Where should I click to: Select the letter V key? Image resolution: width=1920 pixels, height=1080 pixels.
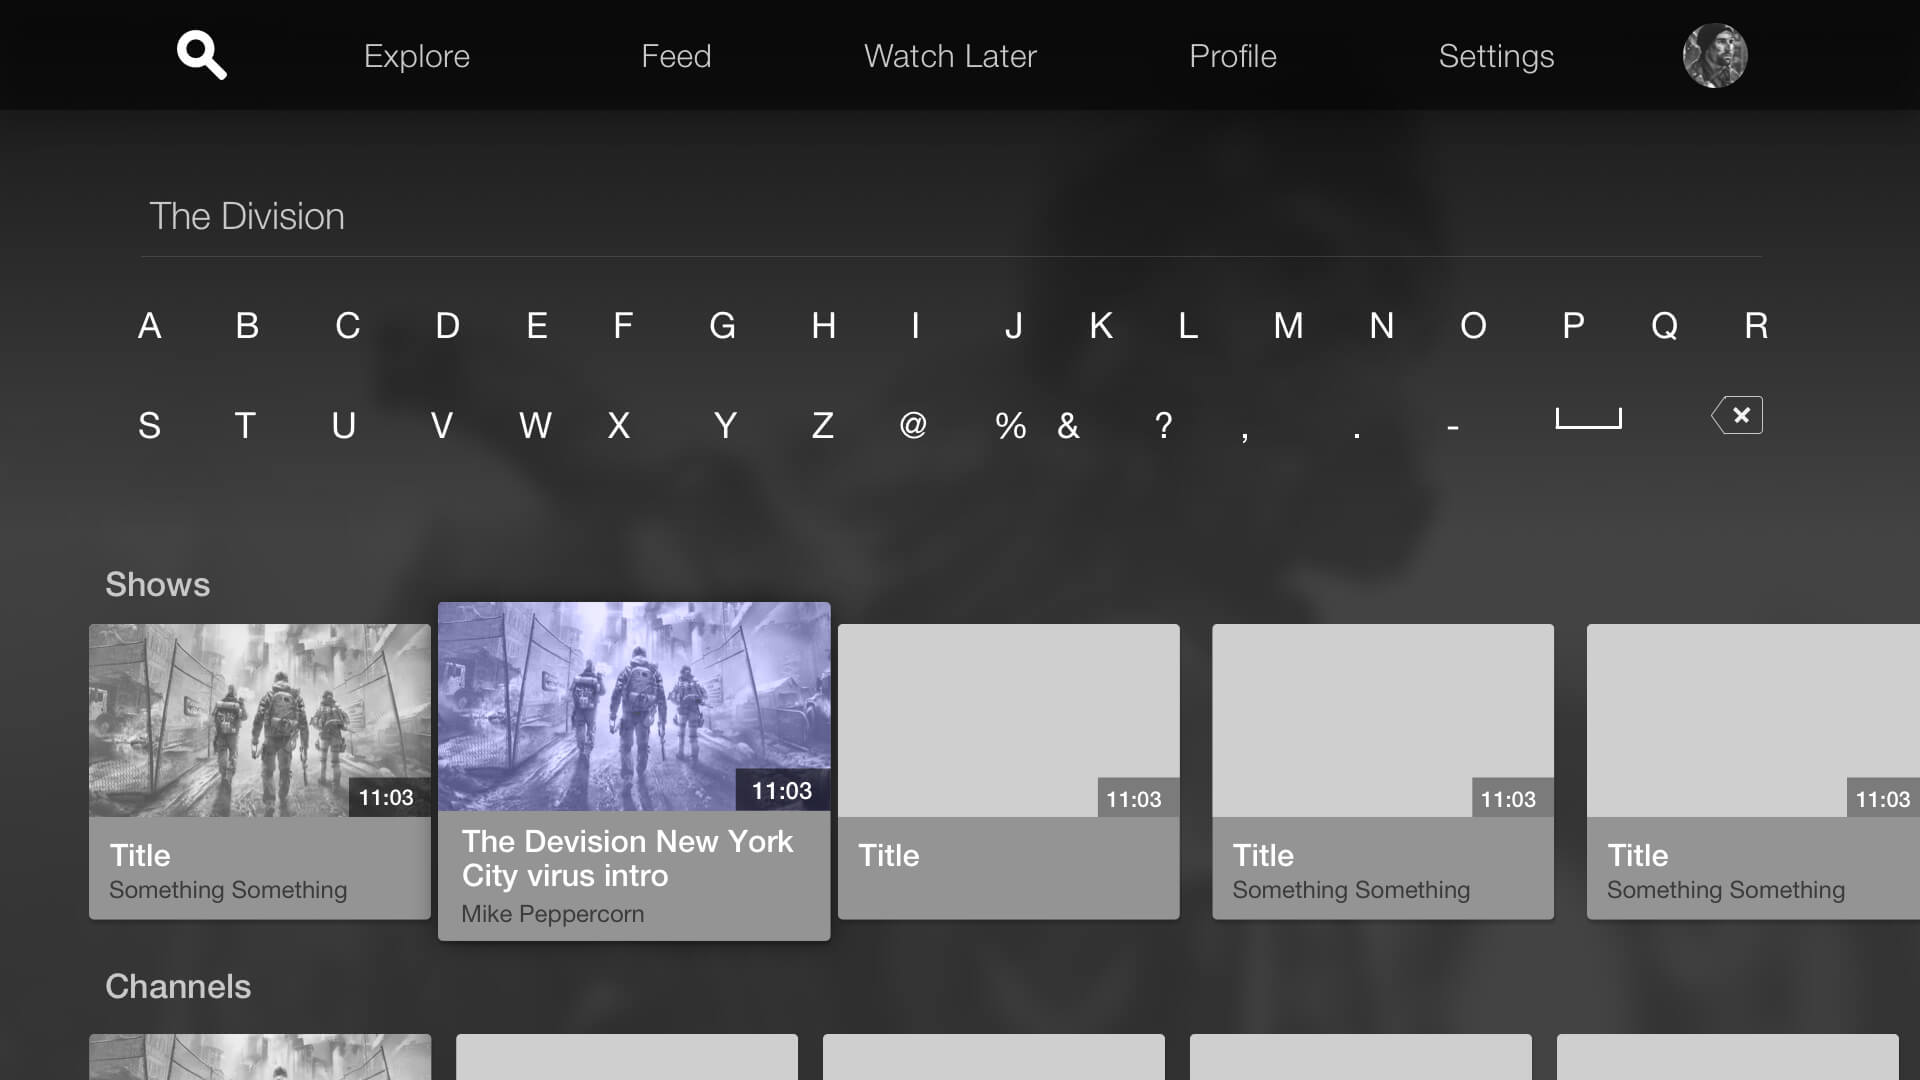click(x=441, y=426)
